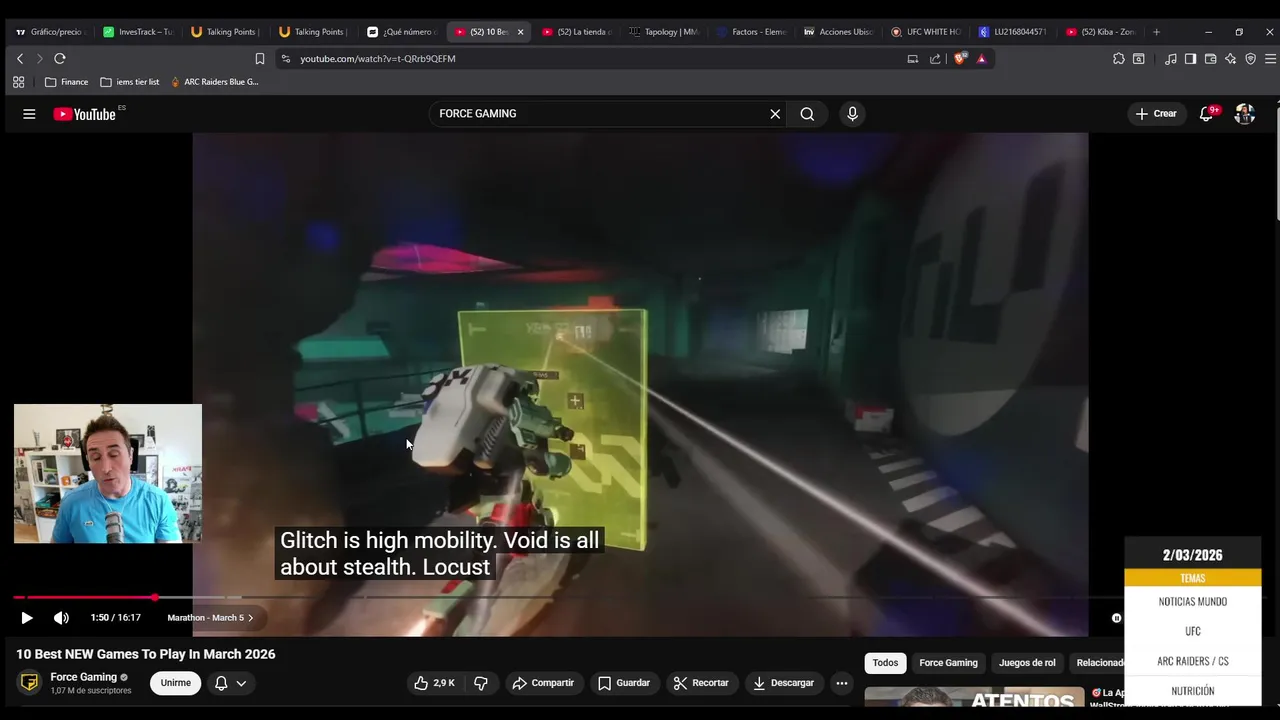Click Descargar to download the video

783,683
